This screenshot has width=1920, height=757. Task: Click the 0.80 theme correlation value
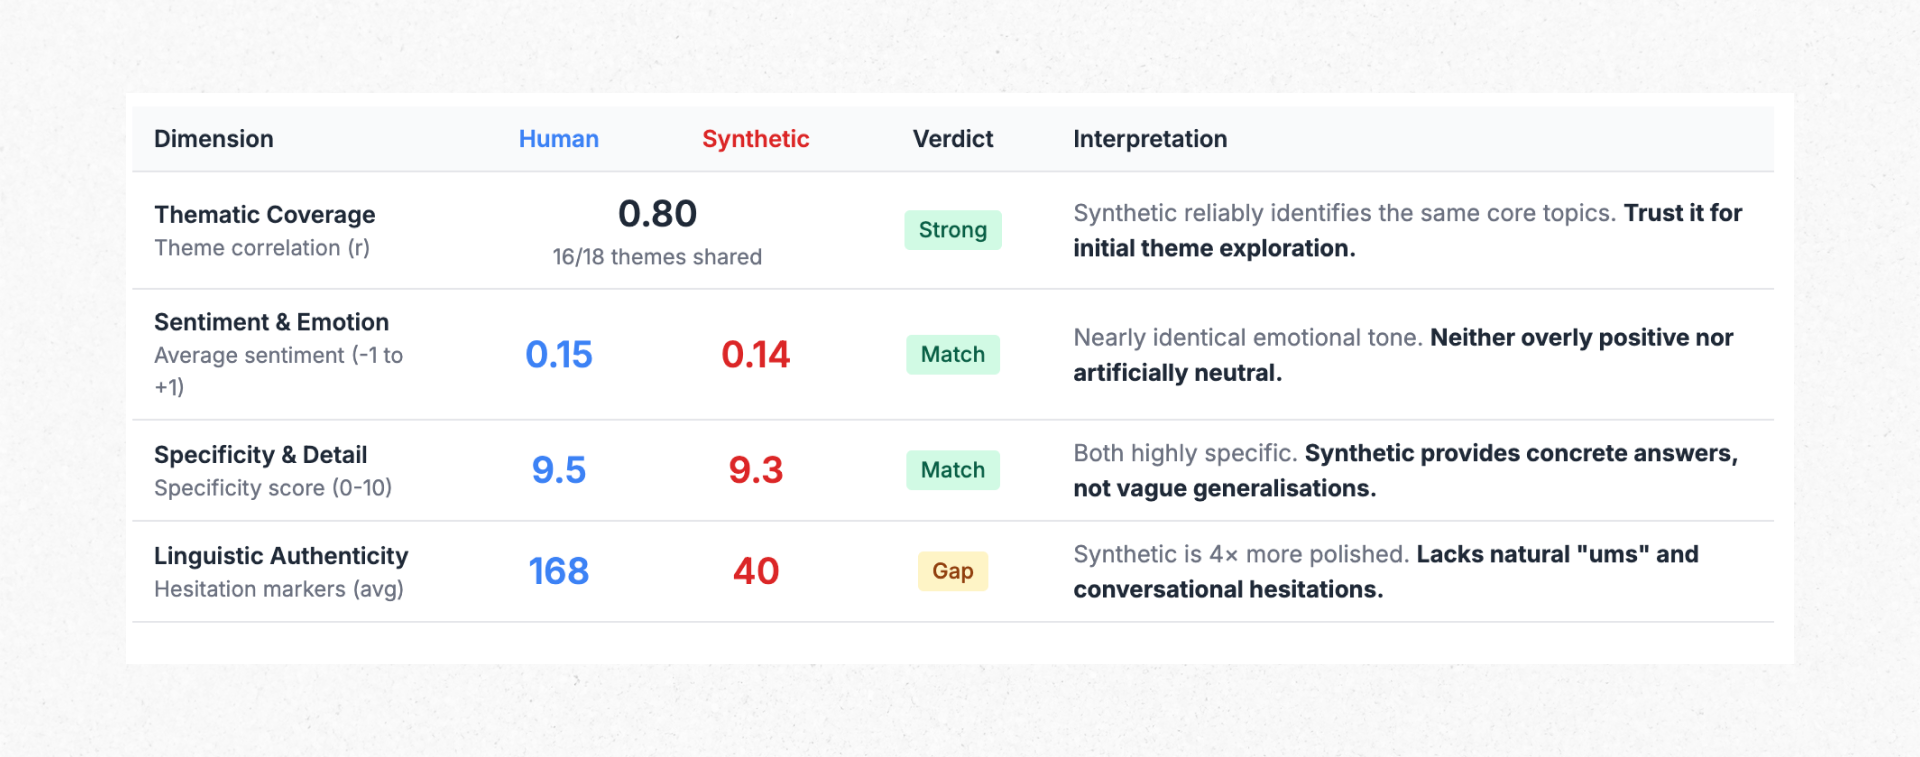tap(657, 214)
